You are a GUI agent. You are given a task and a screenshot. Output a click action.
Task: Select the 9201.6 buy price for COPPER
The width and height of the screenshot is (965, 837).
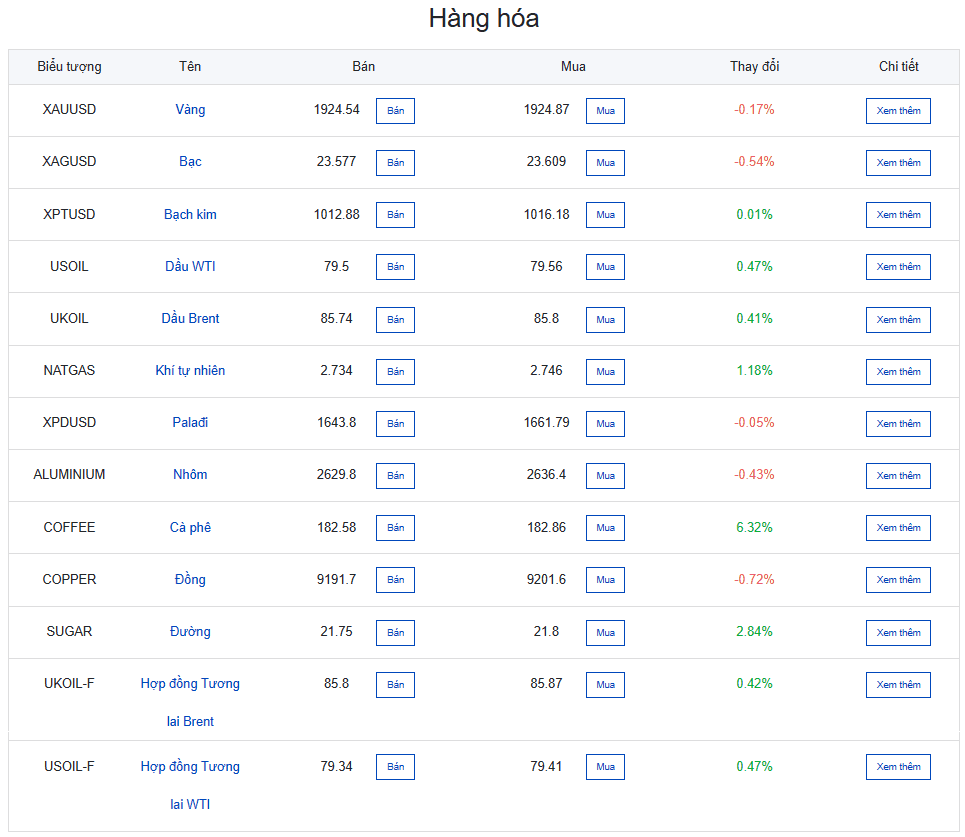pos(547,579)
